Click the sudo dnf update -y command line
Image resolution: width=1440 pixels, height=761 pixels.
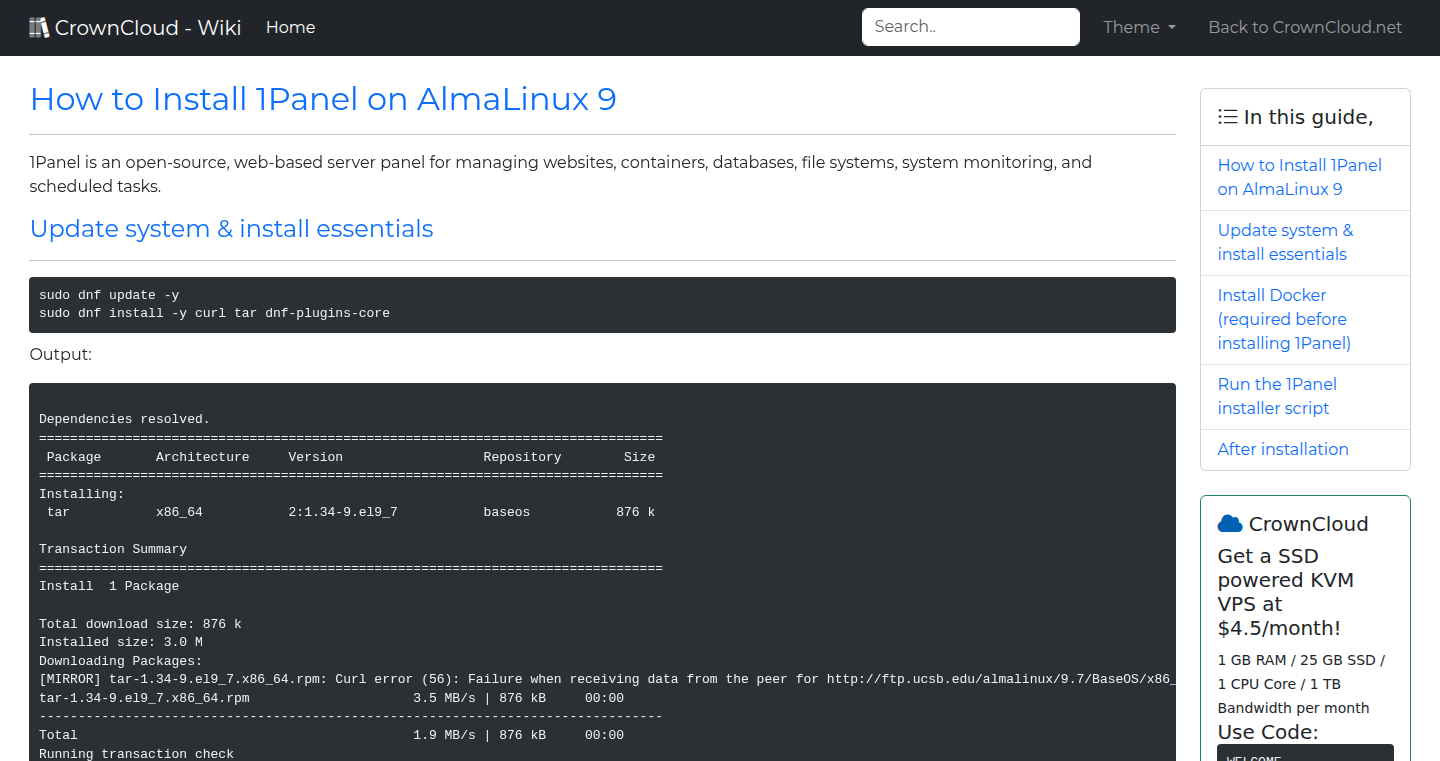109,295
